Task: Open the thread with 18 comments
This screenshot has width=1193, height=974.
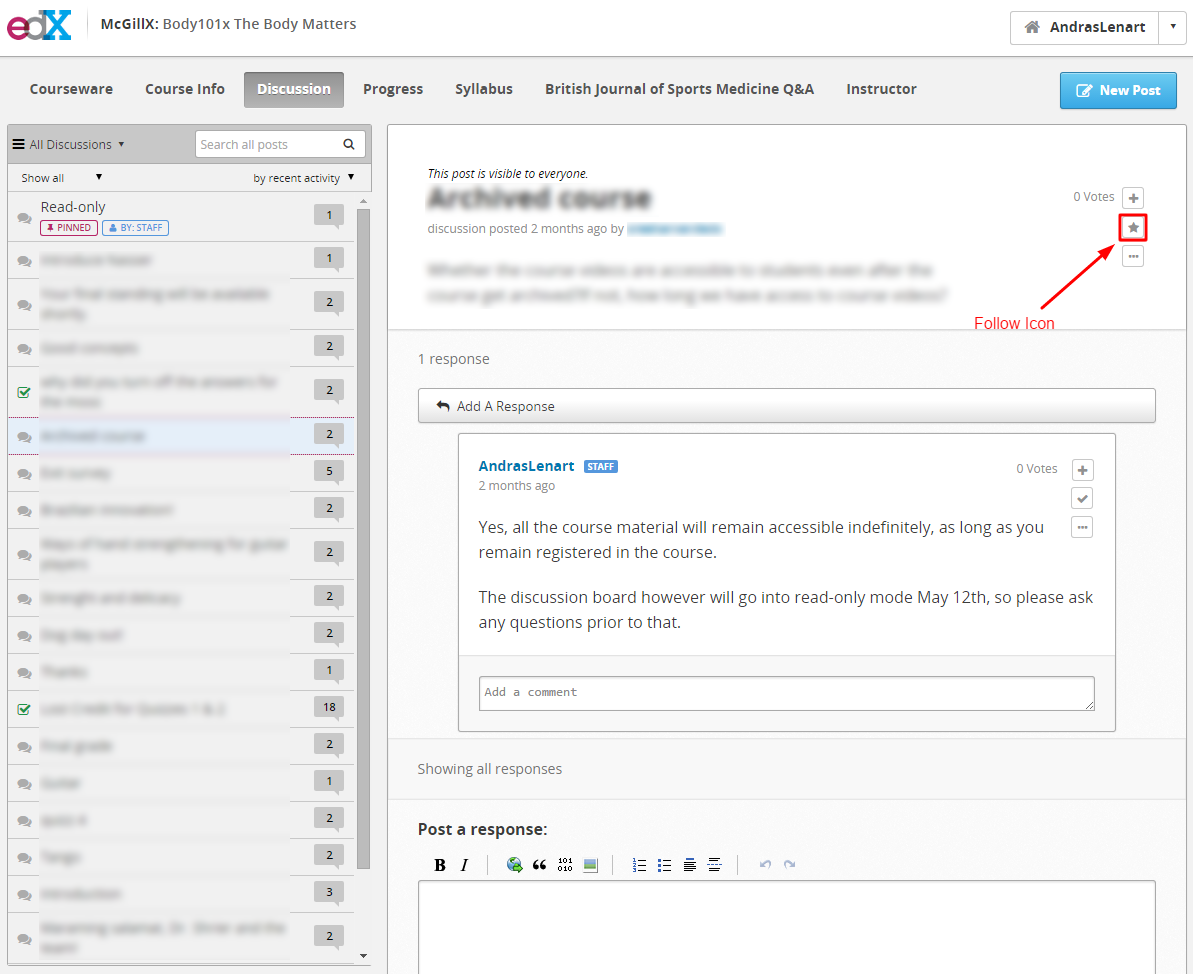Action: point(181,709)
